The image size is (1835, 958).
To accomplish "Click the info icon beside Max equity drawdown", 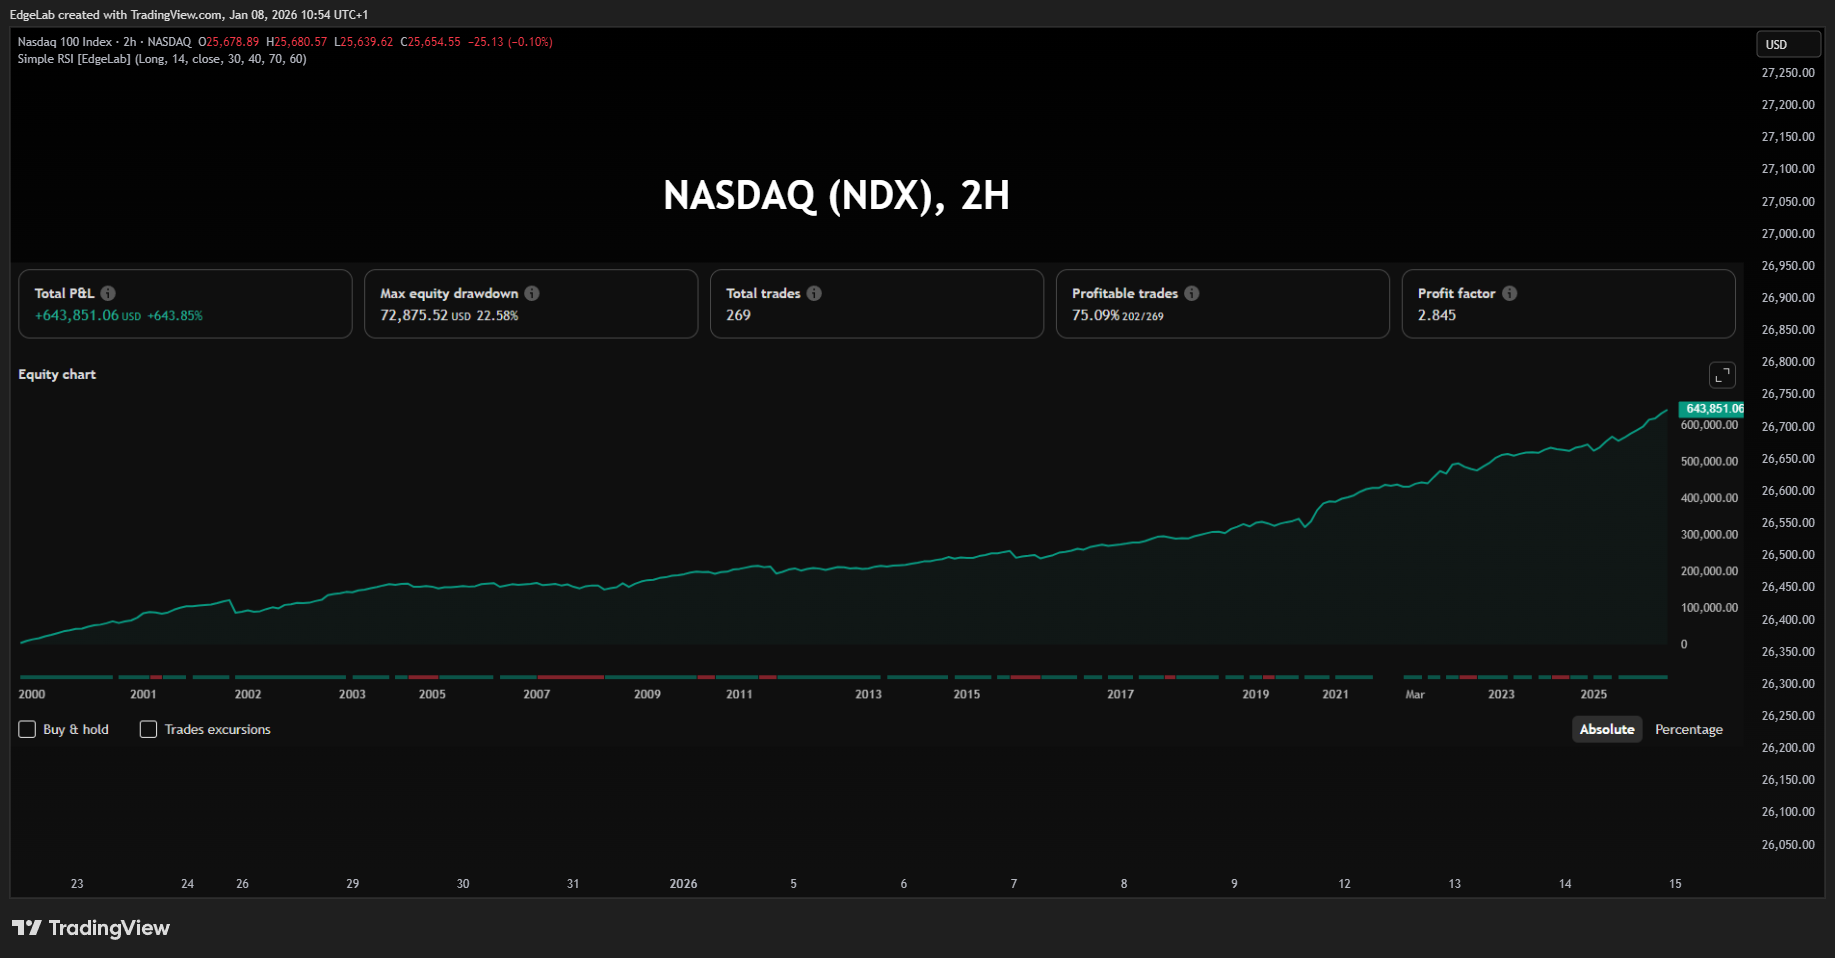I will pyautogui.click(x=532, y=293).
